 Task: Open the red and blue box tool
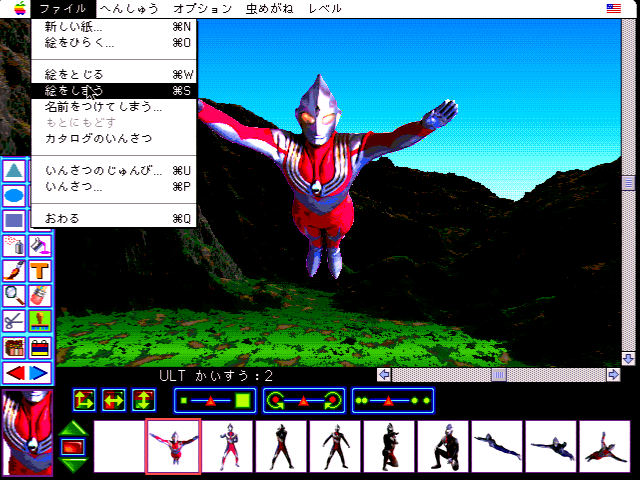[x=40, y=348]
